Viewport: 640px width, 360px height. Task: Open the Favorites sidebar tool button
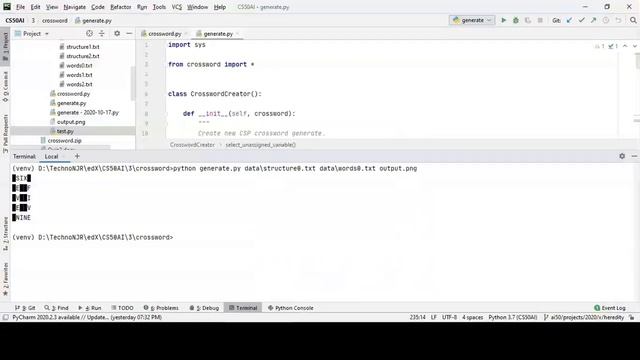[5, 279]
